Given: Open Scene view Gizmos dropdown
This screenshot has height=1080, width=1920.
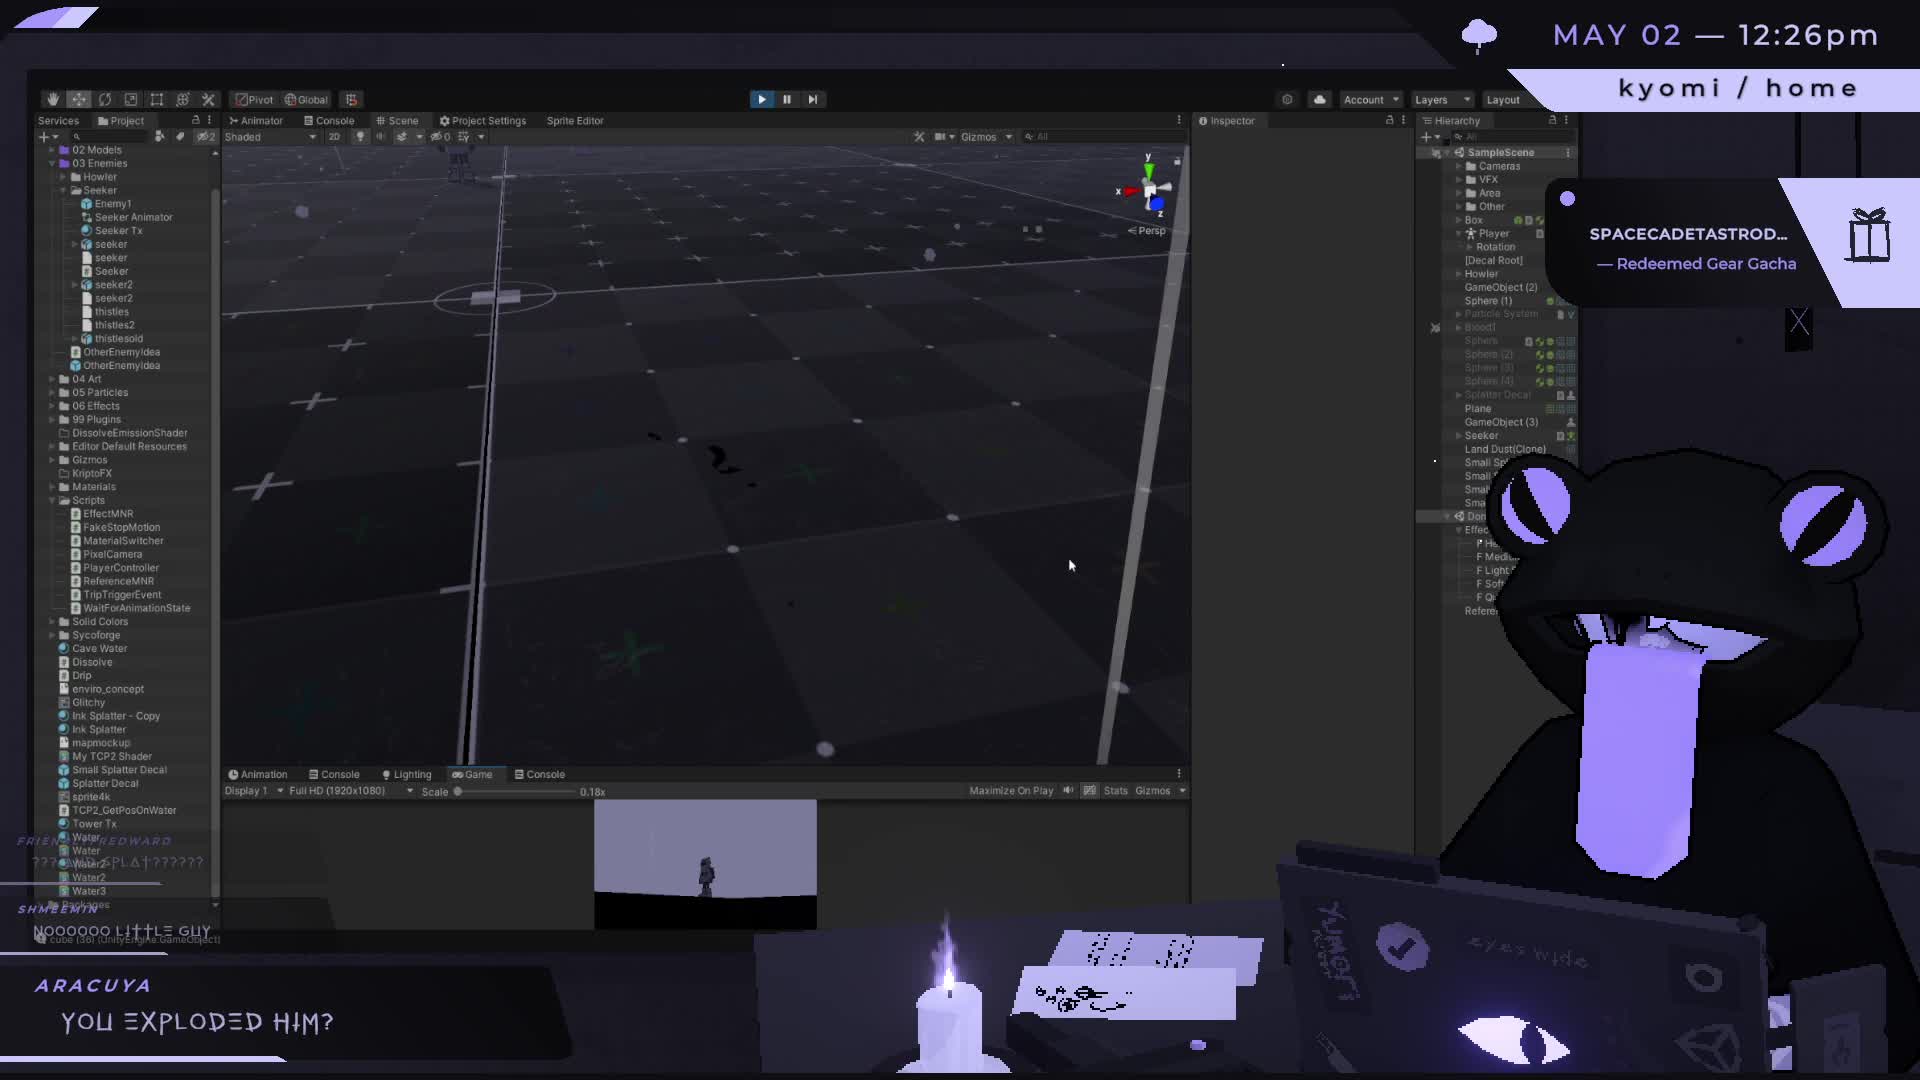Looking at the screenshot, I should click(986, 136).
